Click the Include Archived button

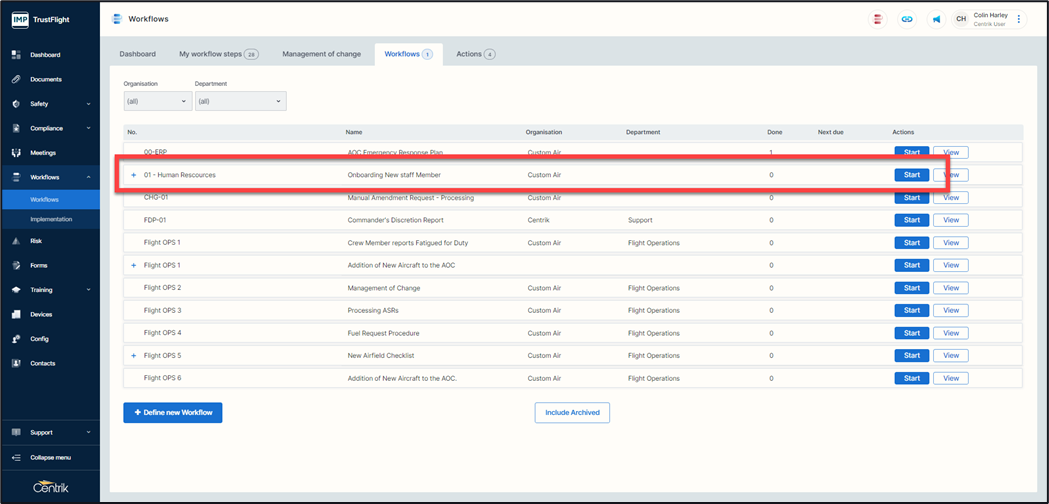coord(572,413)
